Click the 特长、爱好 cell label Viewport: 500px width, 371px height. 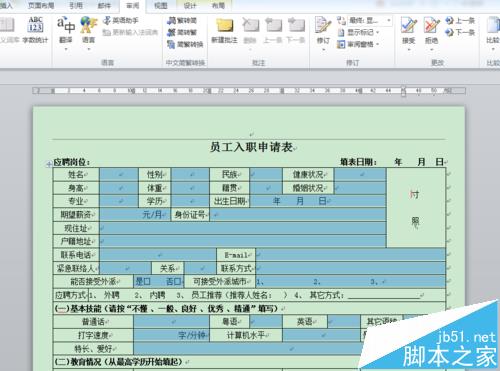pos(93,349)
